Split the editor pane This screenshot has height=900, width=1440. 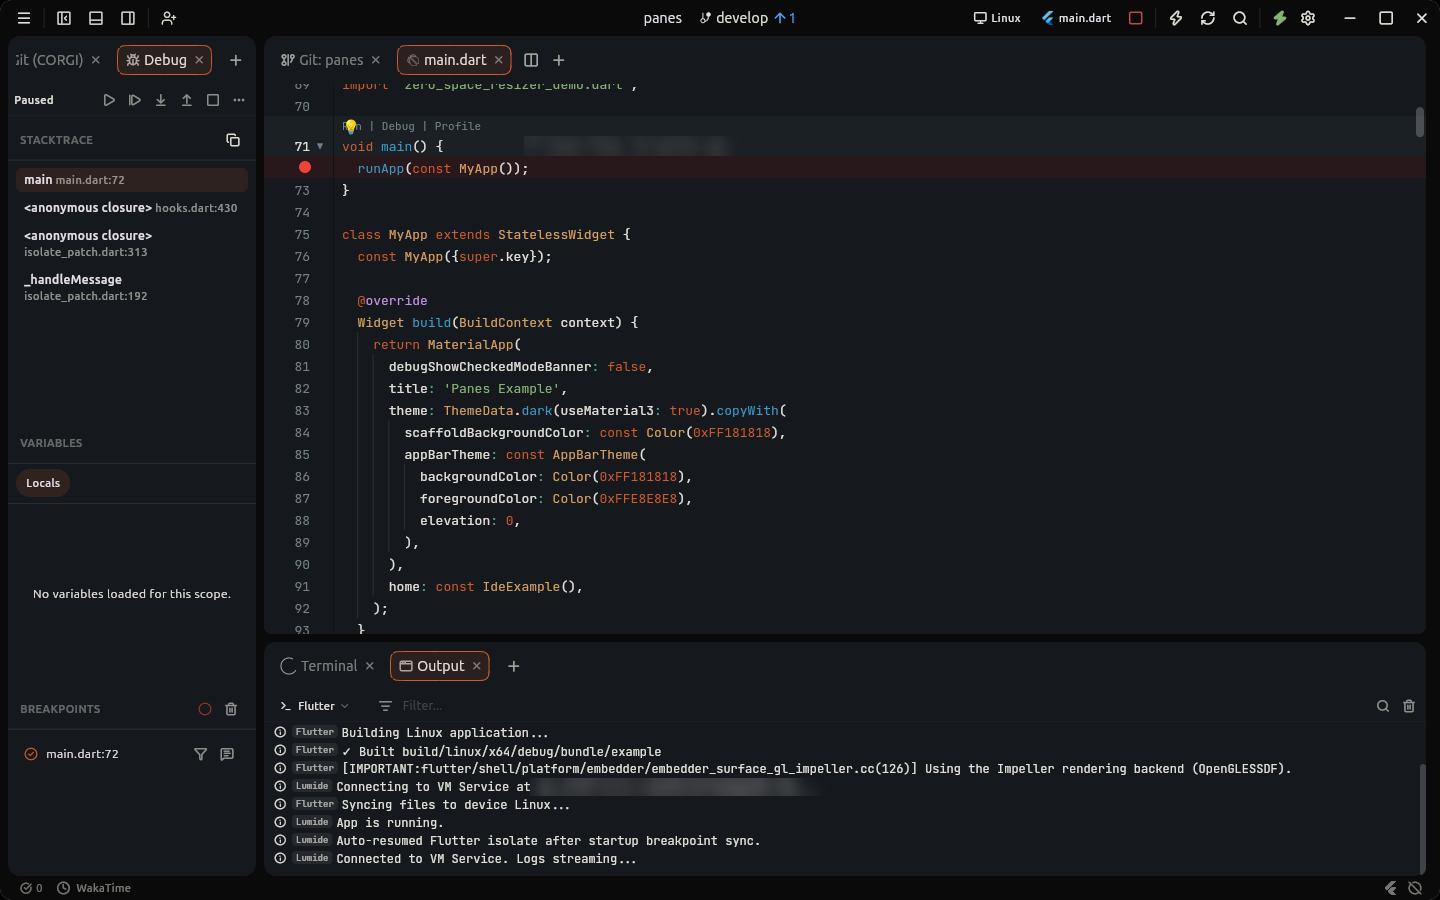531,60
